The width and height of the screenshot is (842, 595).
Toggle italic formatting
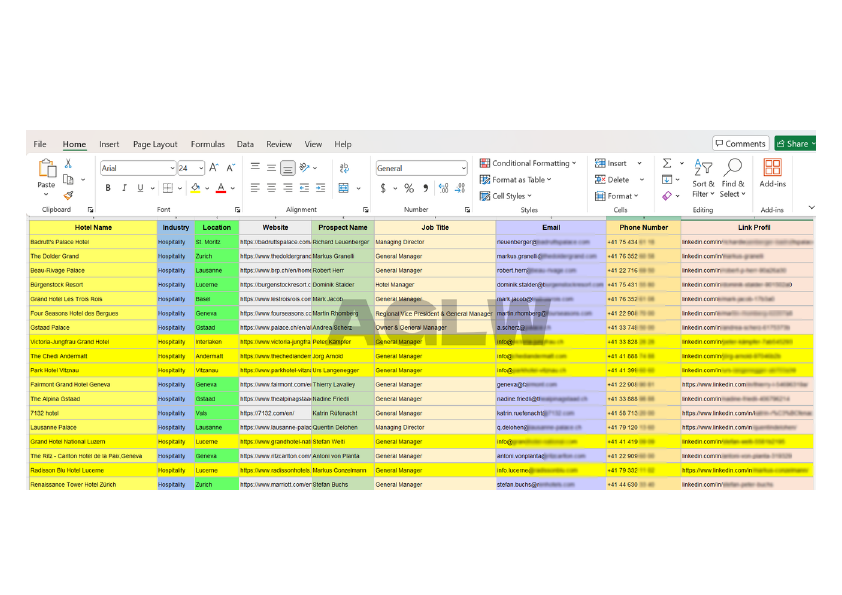coord(124,187)
